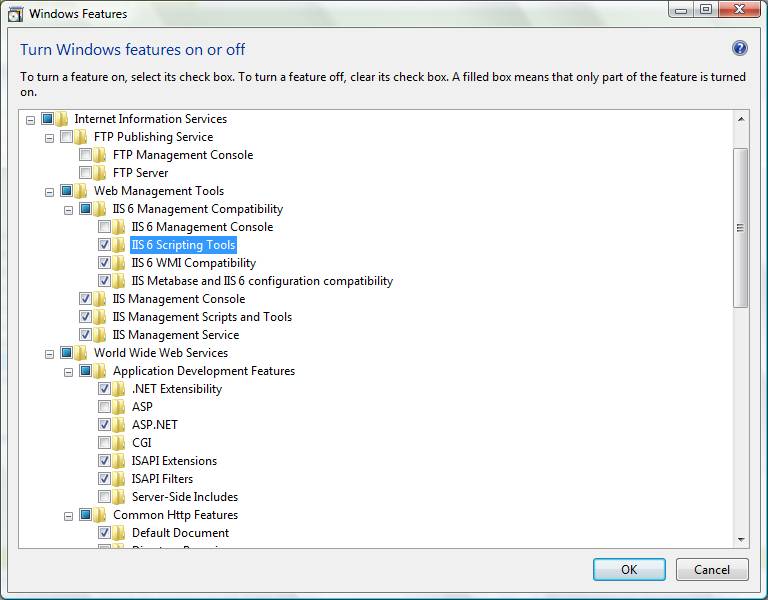This screenshot has height=600, width=768.
Task: Uncheck the IIS 6 WMI Compatibility checkbox
Action: click(104, 263)
